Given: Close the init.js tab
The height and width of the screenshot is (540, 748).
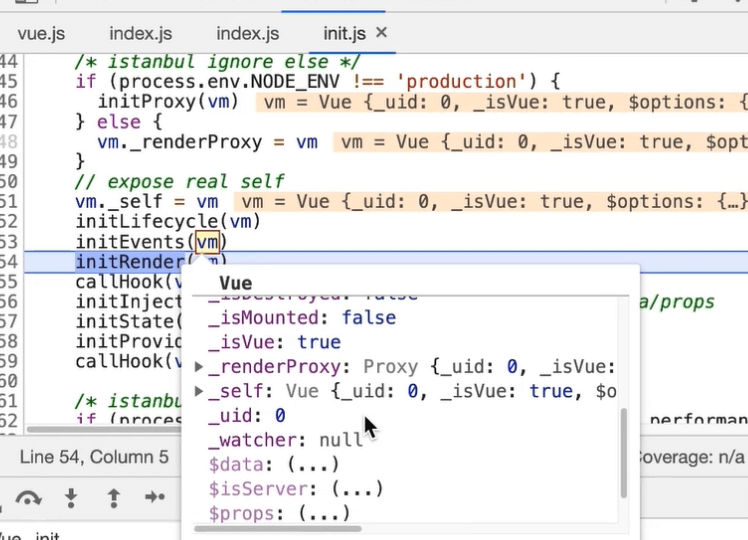Looking at the screenshot, I should [381, 32].
